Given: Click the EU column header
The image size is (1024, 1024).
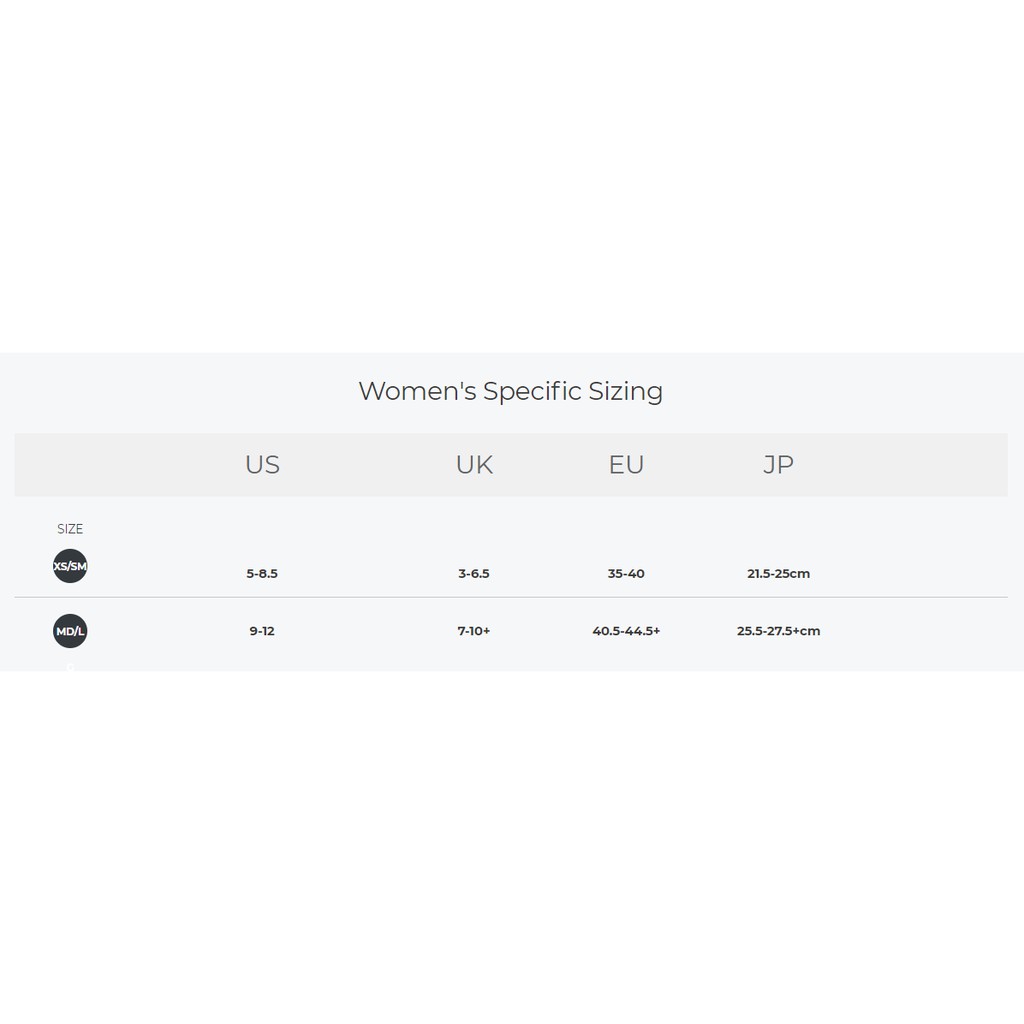Looking at the screenshot, I should [626, 465].
